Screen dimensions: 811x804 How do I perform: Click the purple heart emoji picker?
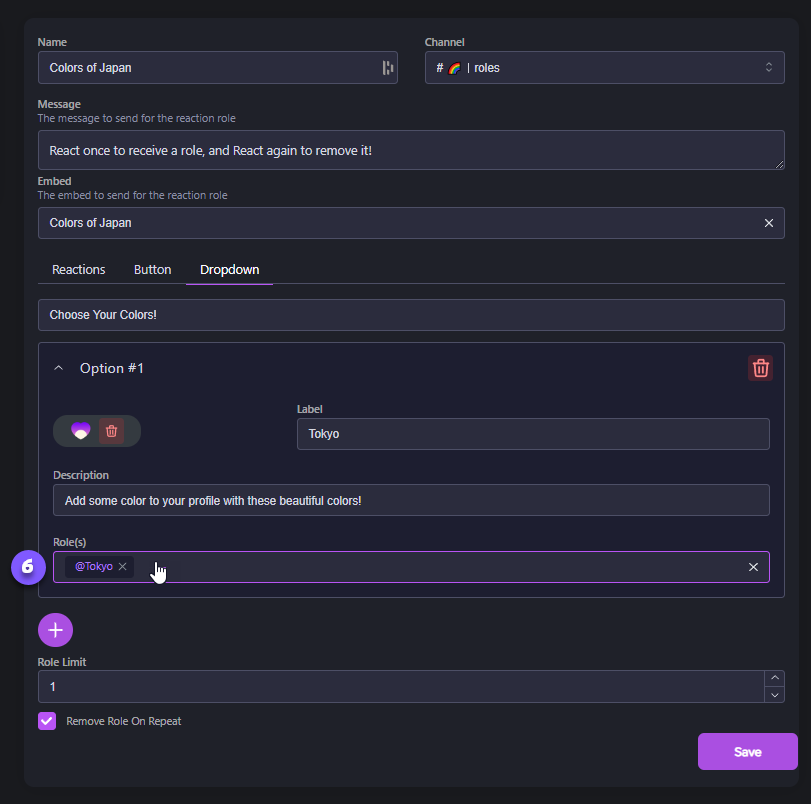[x=81, y=431]
